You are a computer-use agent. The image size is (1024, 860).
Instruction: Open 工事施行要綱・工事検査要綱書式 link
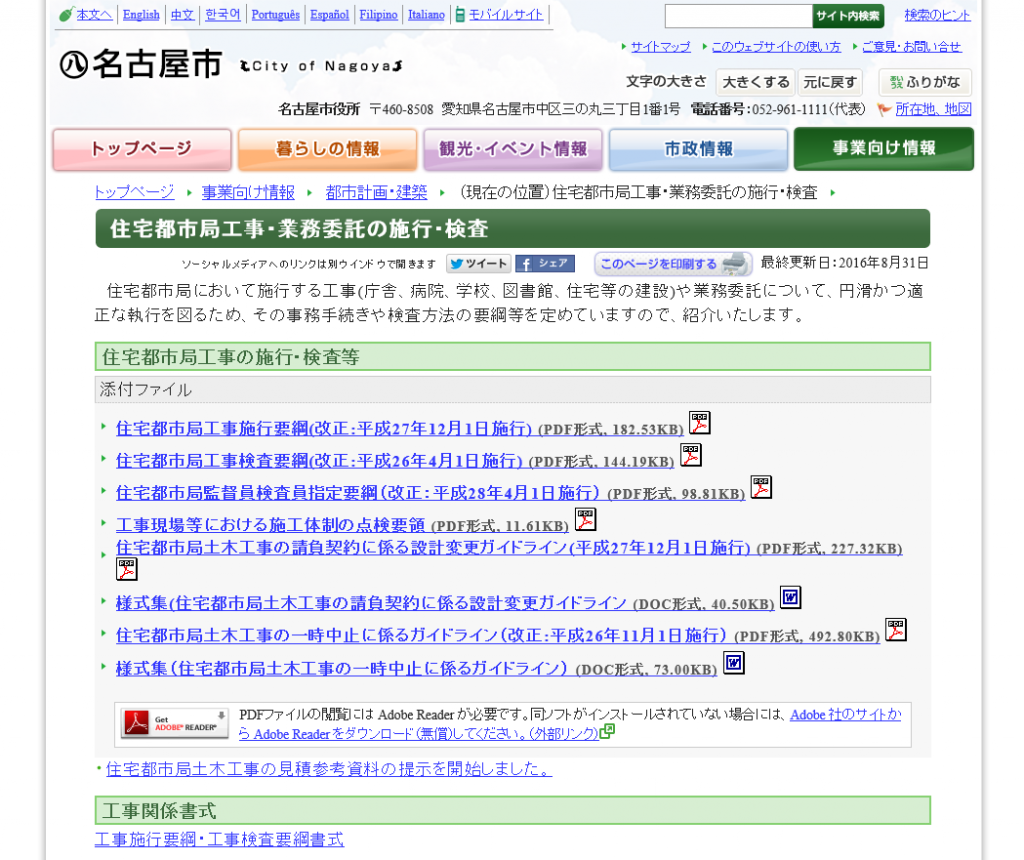[x=219, y=840]
